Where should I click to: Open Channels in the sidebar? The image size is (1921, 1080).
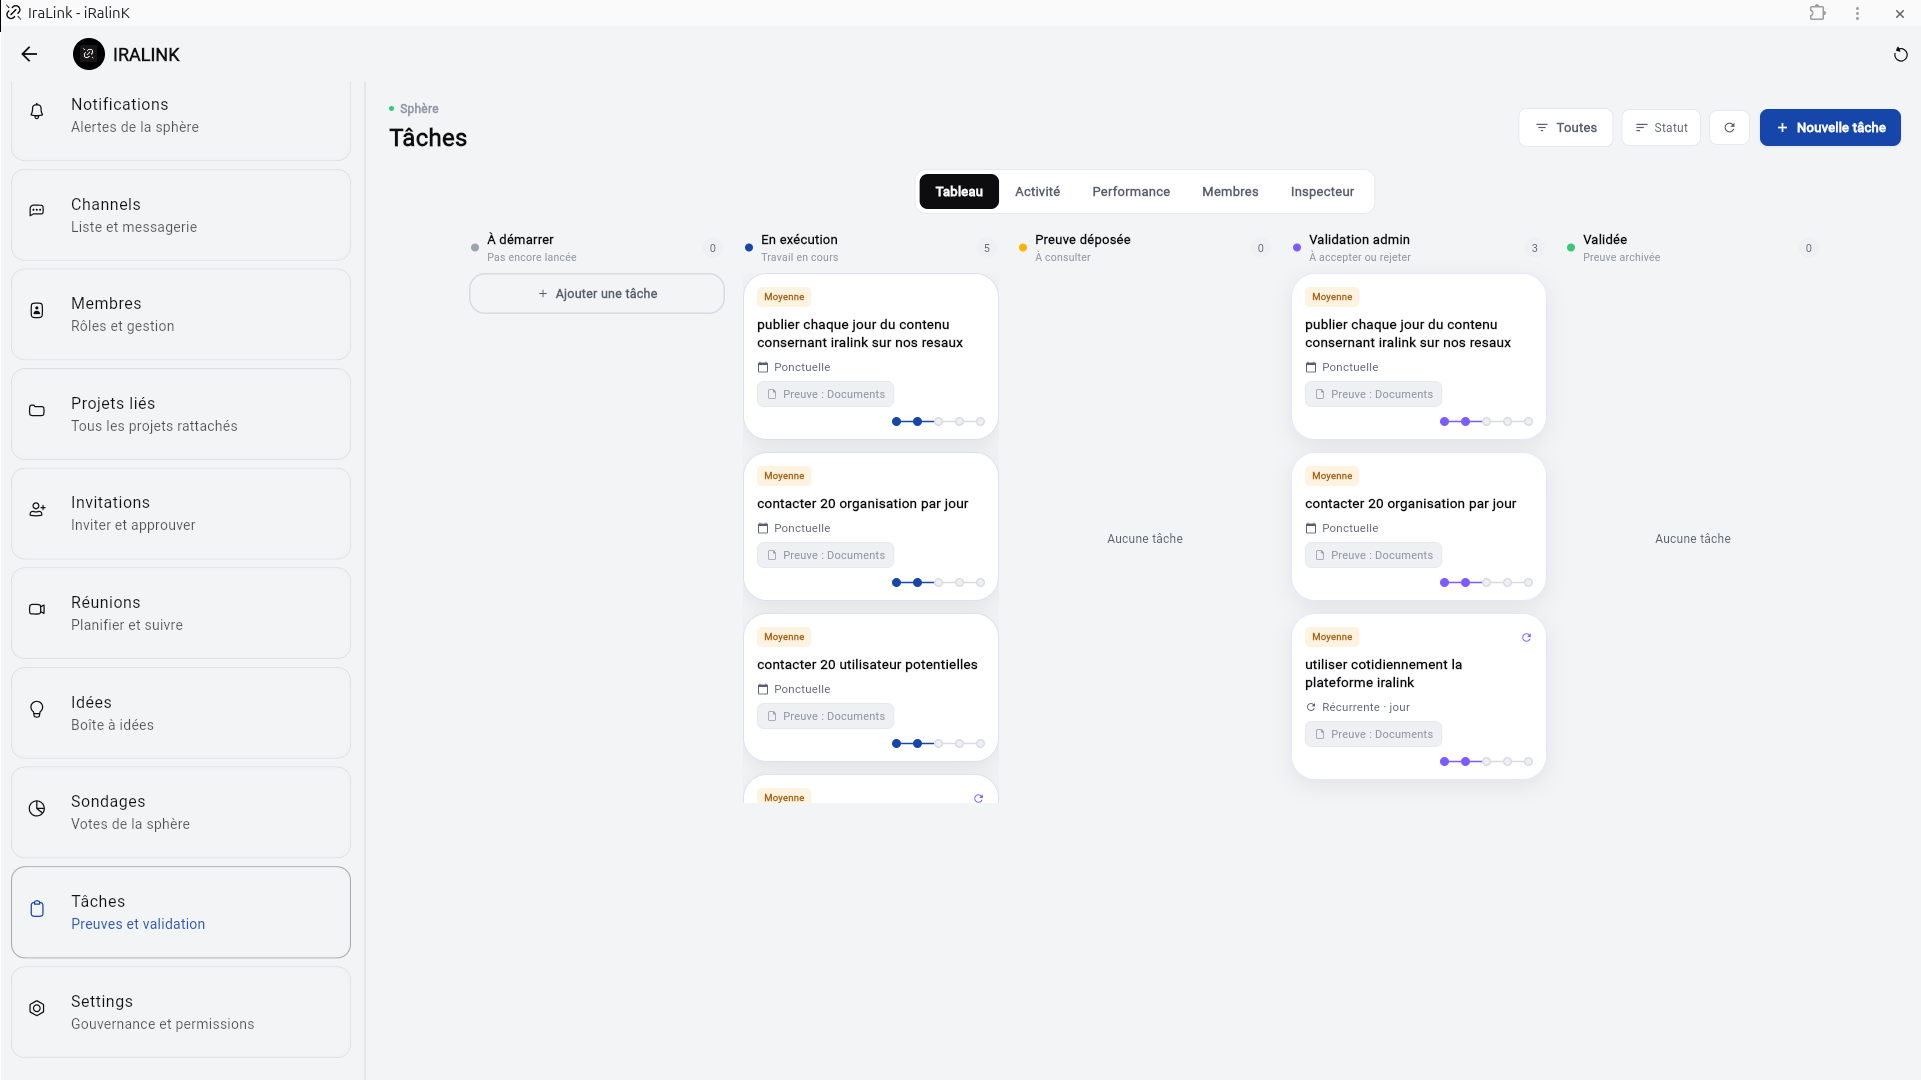click(x=181, y=215)
